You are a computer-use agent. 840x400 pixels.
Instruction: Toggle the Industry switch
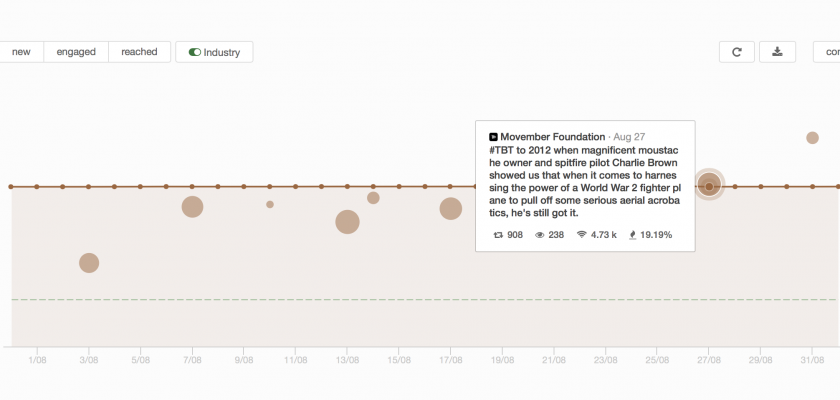tap(195, 52)
